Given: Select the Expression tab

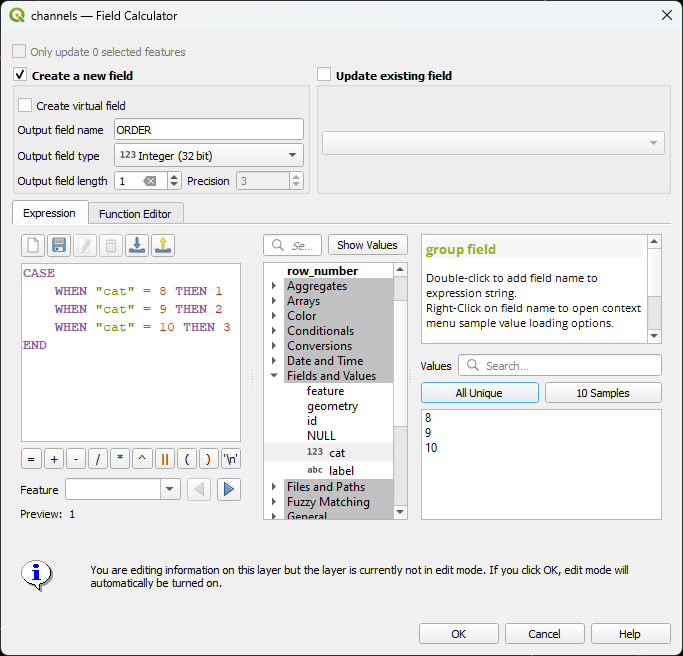Looking at the screenshot, I should click(x=49, y=213).
